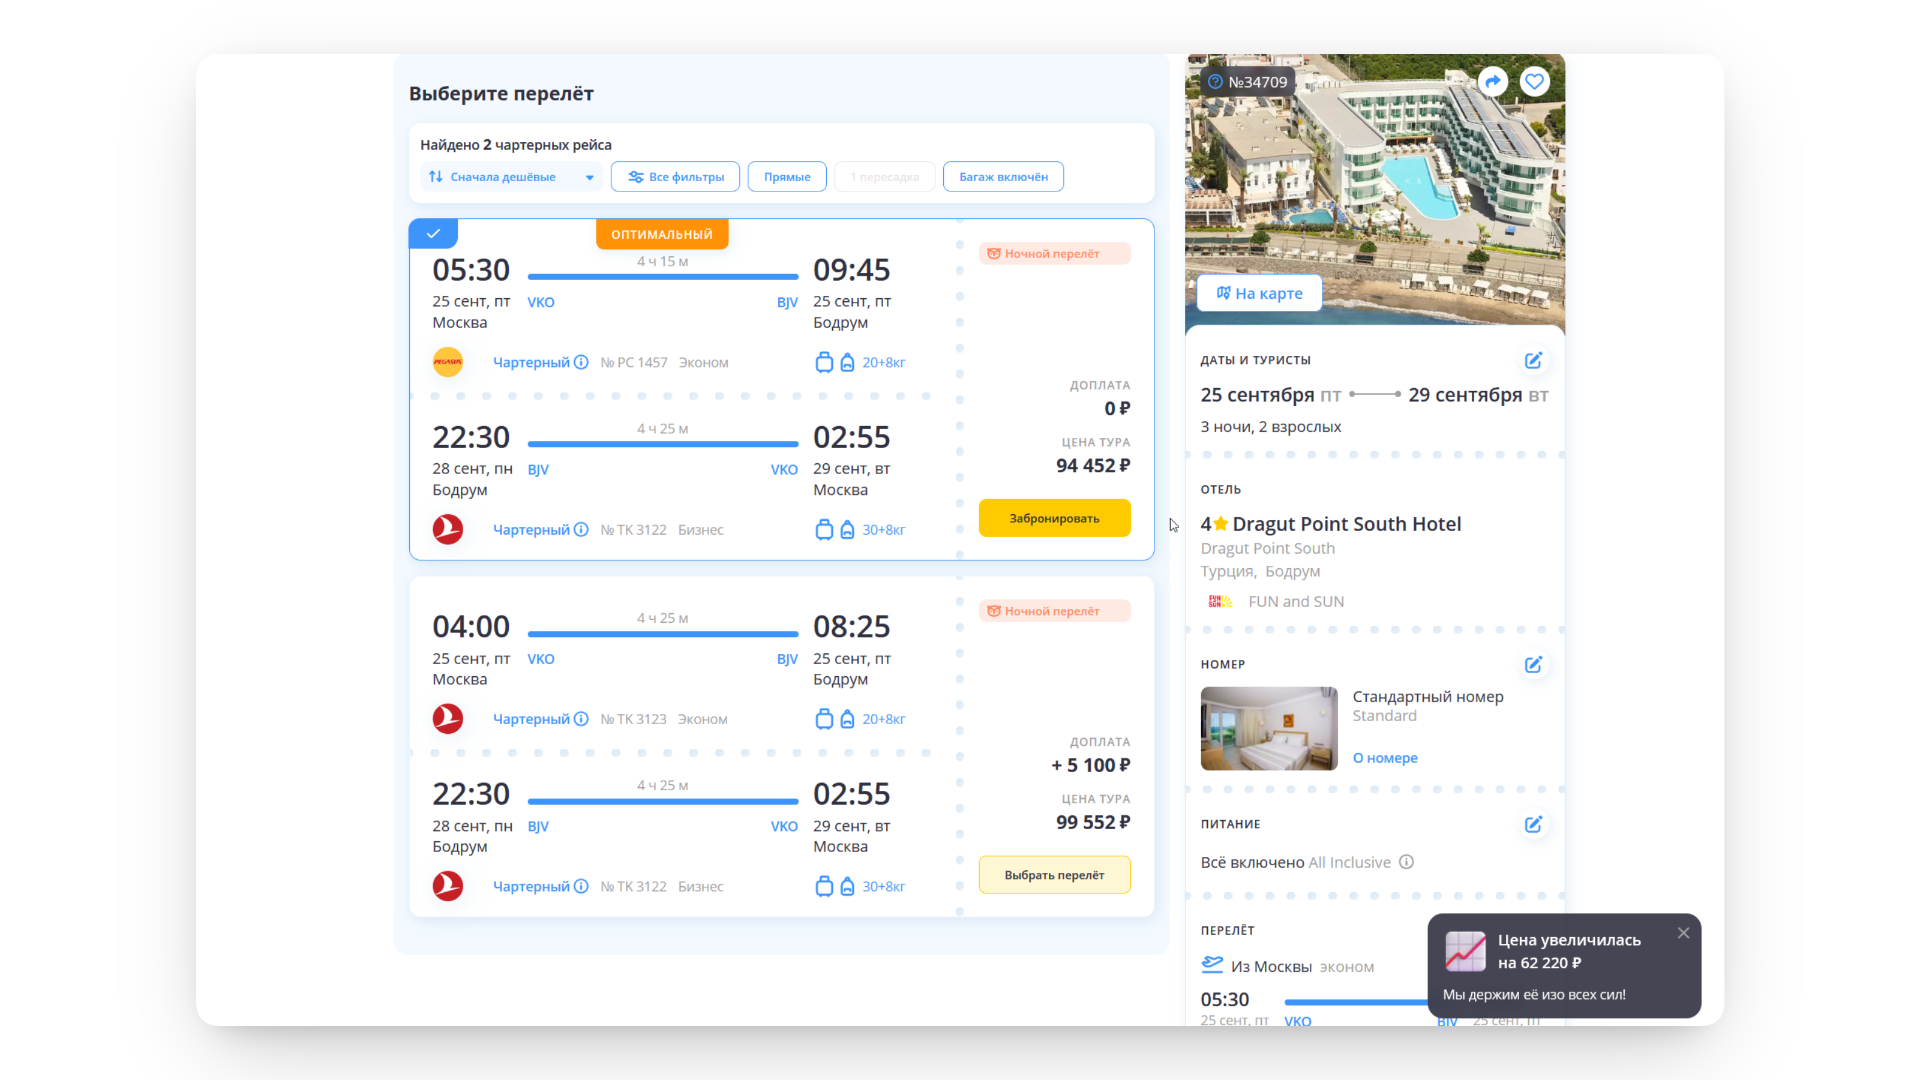The image size is (1920, 1080).
Task: Click № TK 3123 flight number
Action: [634, 719]
